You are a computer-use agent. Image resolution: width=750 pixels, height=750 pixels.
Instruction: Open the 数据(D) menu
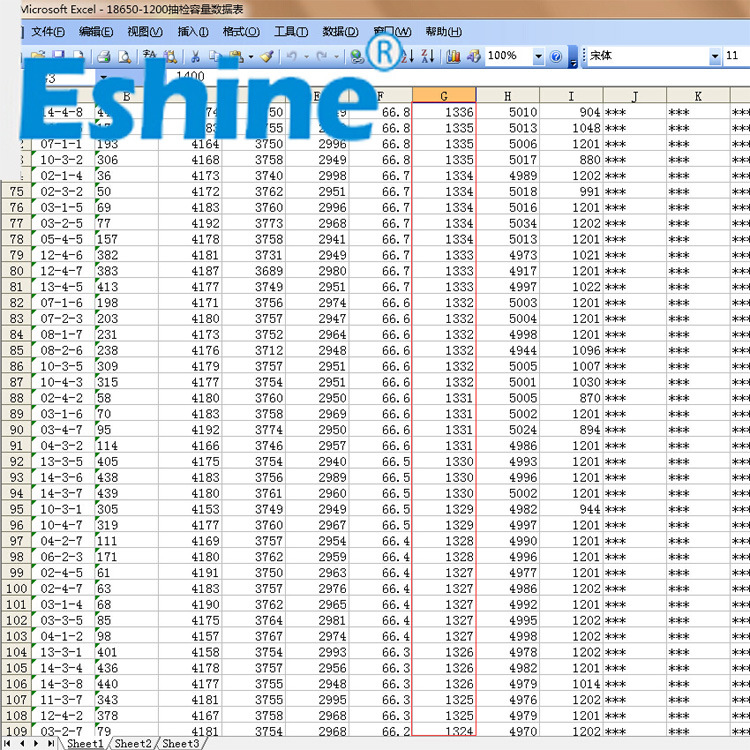point(340,32)
